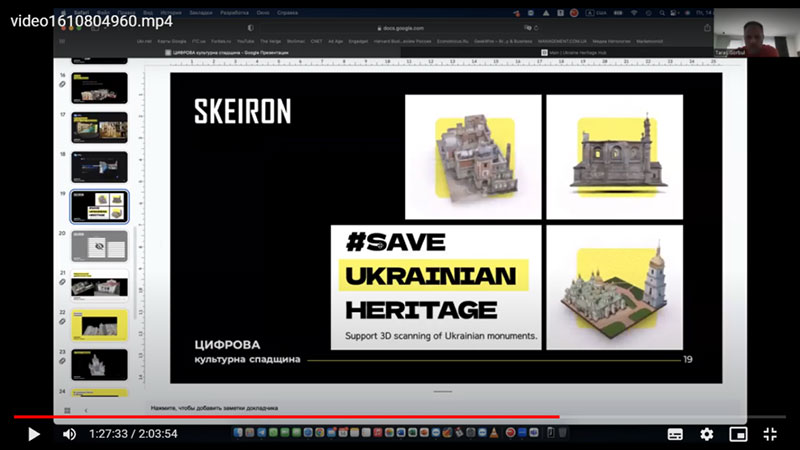The width and height of the screenshot is (800, 450).
Task: Select slide 19 thumbnail
Action: pos(99,206)
